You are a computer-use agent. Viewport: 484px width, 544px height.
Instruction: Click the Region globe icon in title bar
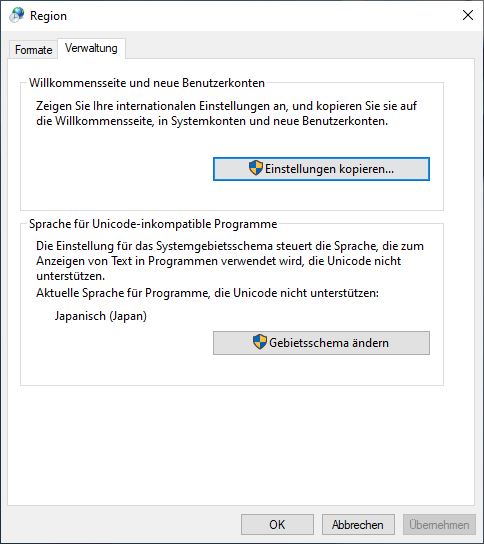point(16,15)
